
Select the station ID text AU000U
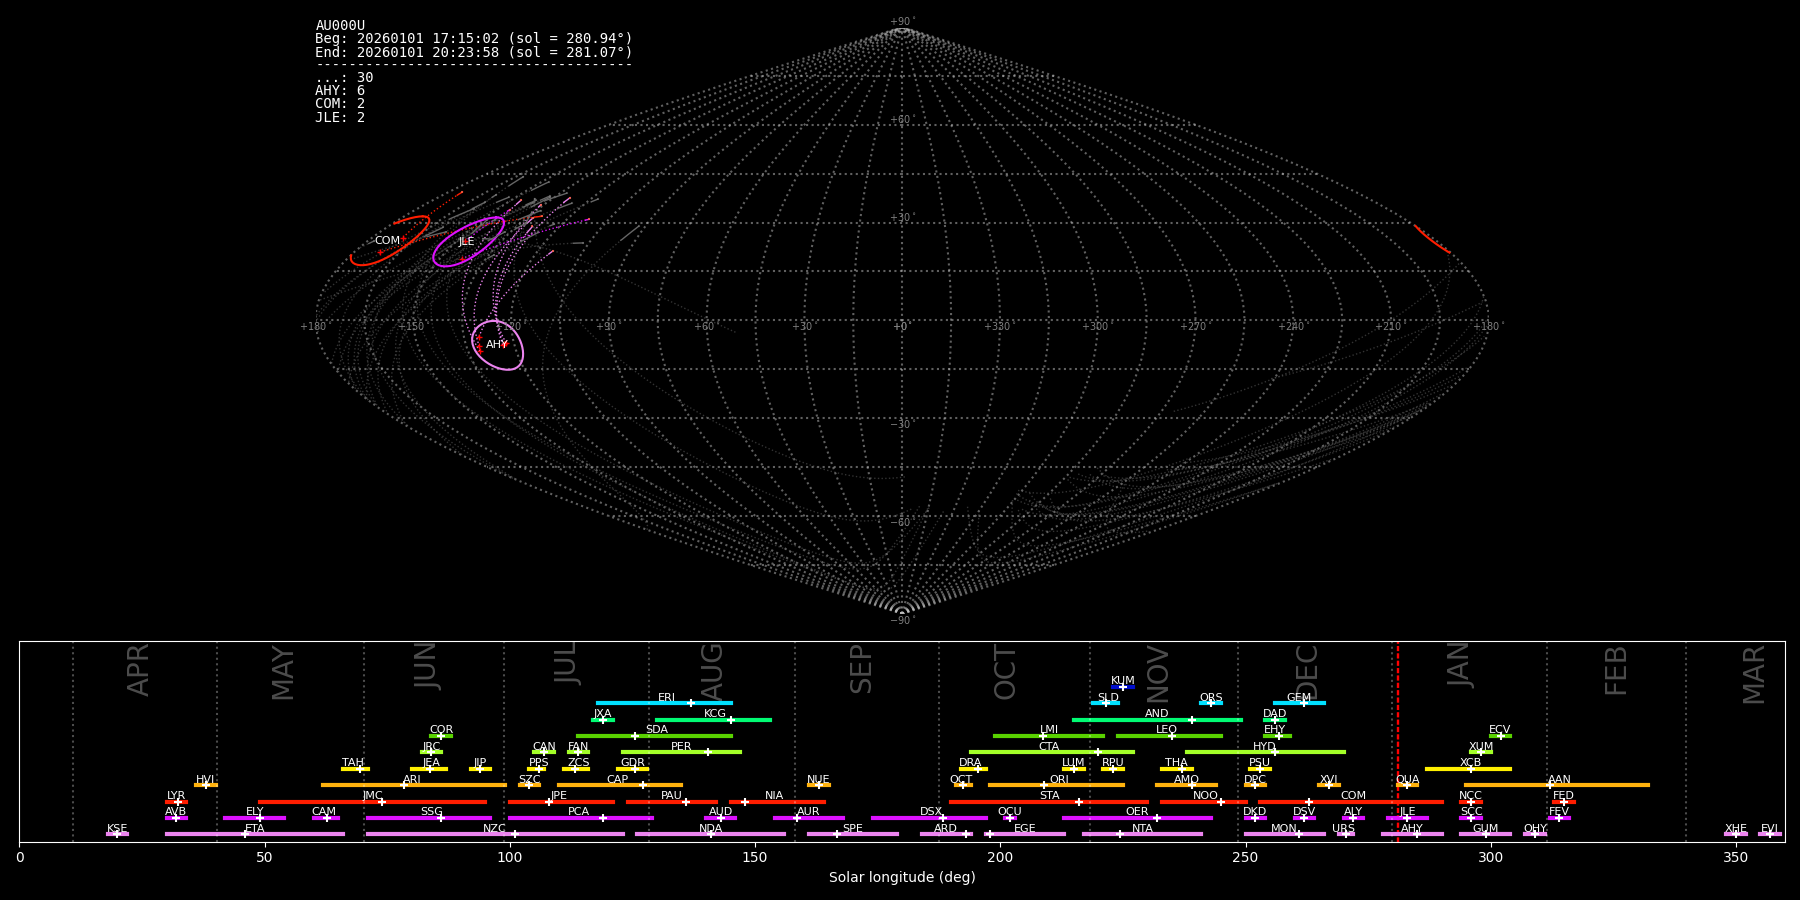[x=340, y=26]
